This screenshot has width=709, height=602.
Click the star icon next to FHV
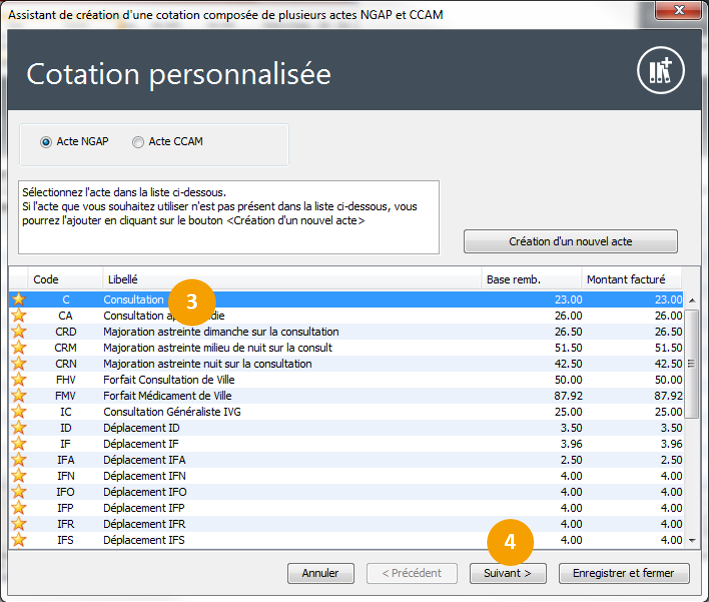(18, 379)
